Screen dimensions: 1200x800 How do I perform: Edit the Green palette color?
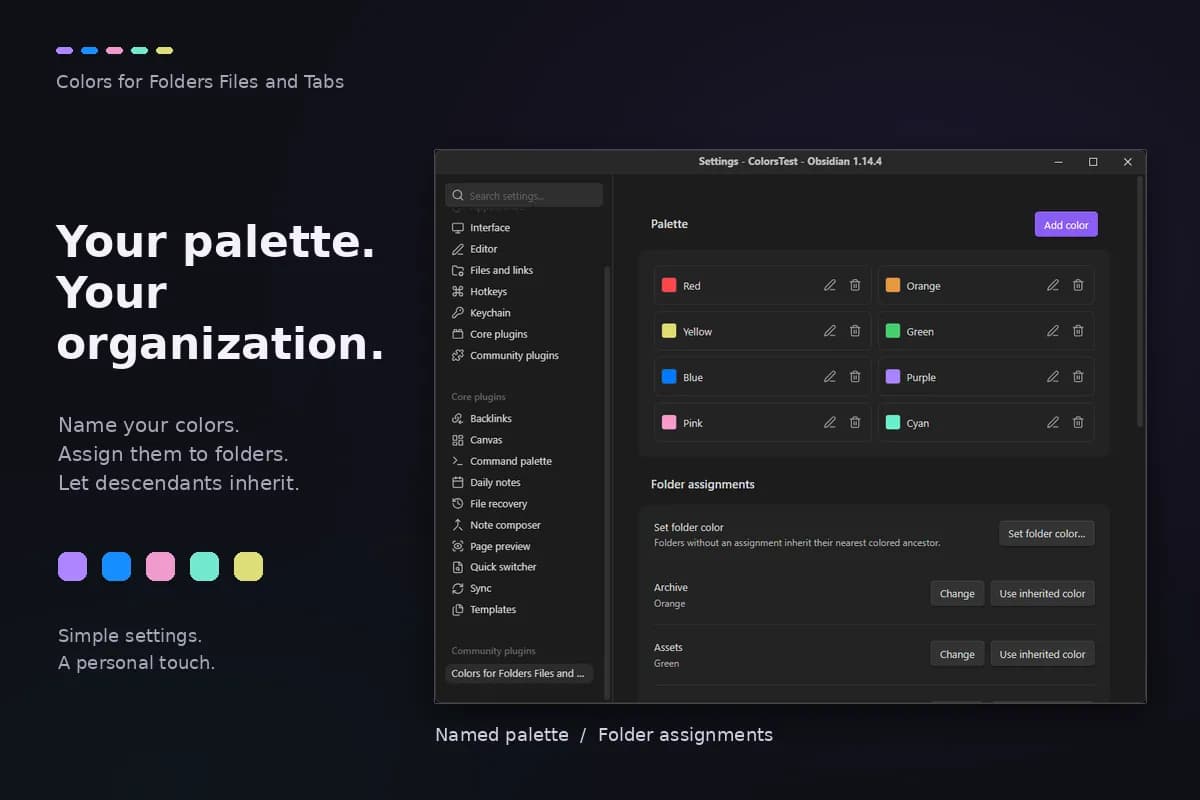tap(1053, 331)
